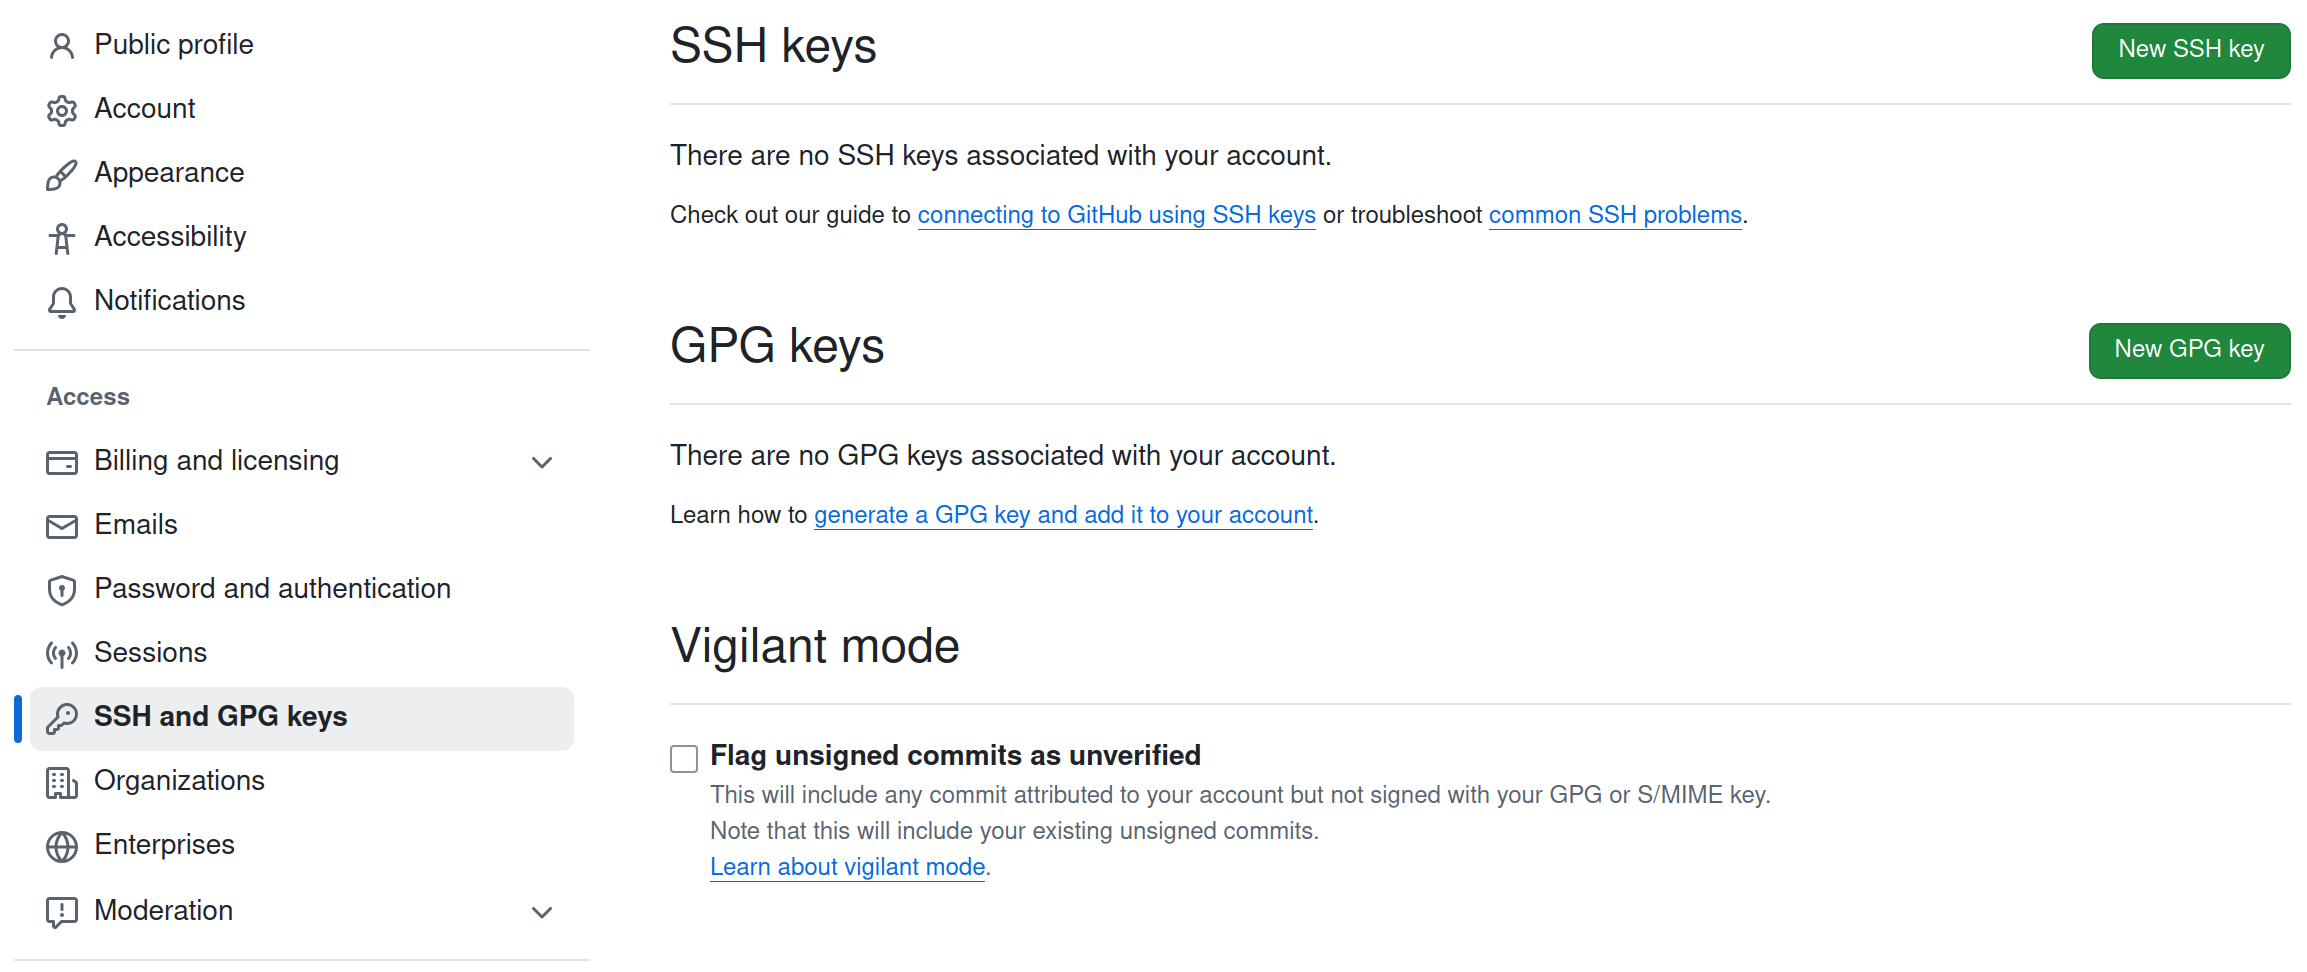Select the Public profile person icon
This screenshot has width=2307, height=972.
(x=62, y=45)
